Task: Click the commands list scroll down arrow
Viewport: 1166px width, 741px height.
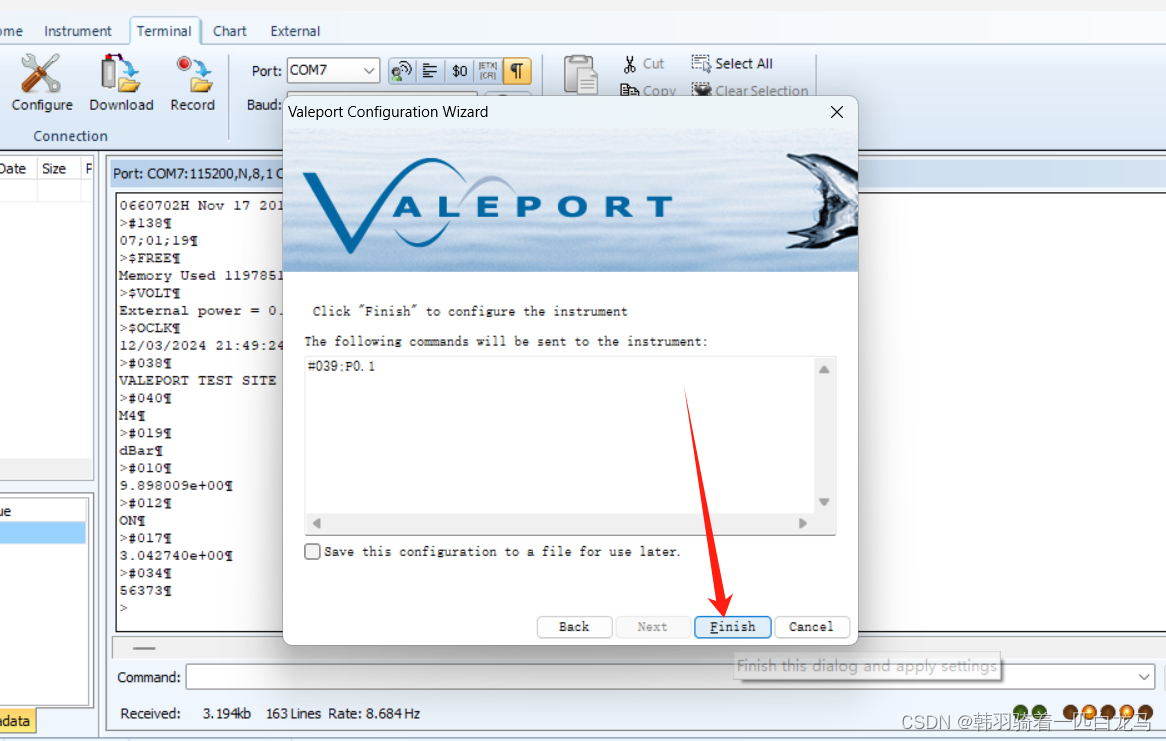Action: coord(824,502)
